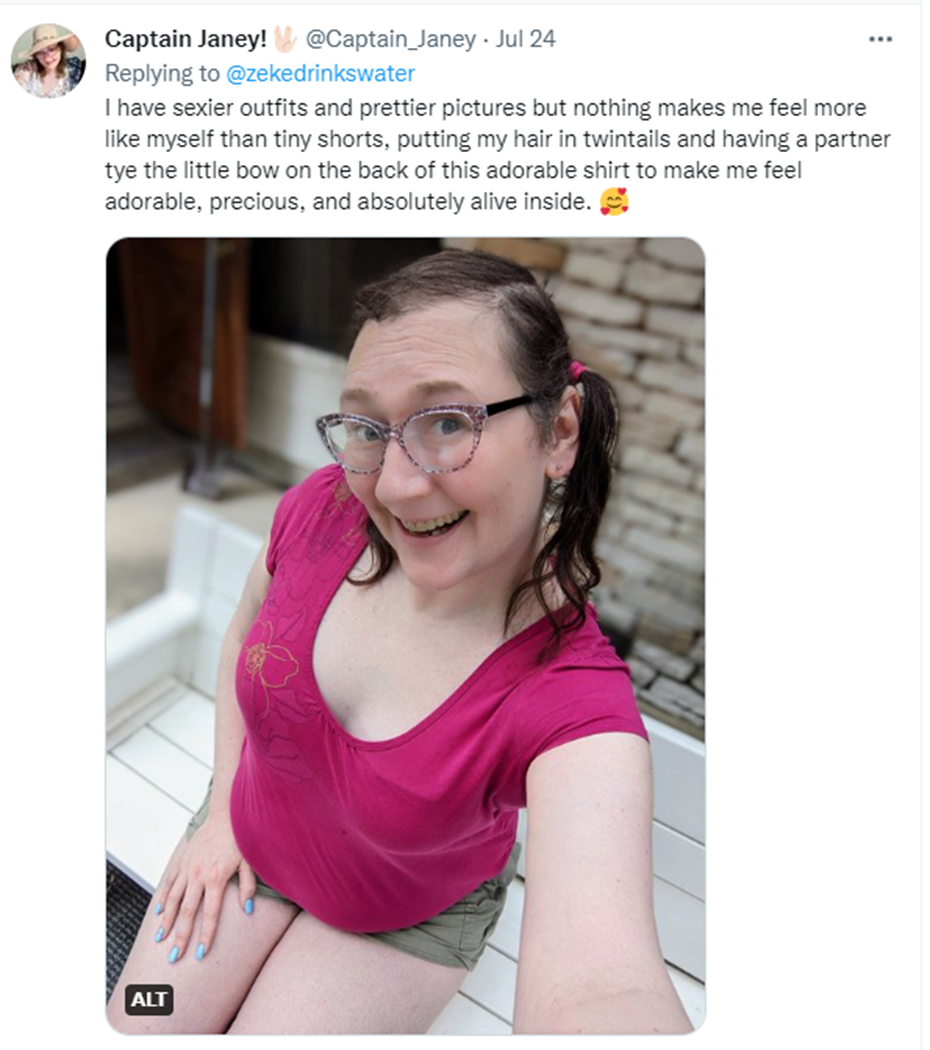Open Captain Janey's profile avatar

48,61
